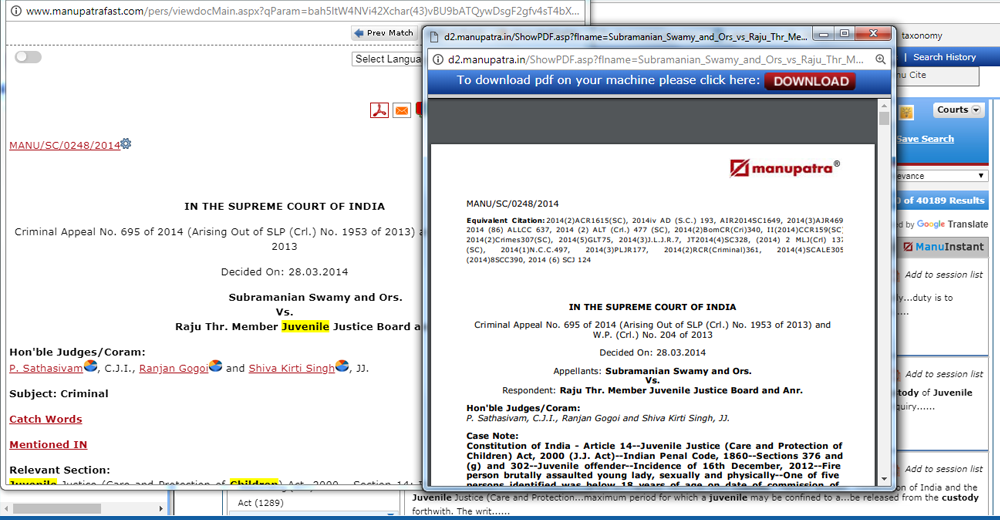Viewport: 1000px width, 520px height.
Task: Expand the Courts dropdown
Action: 959,110
